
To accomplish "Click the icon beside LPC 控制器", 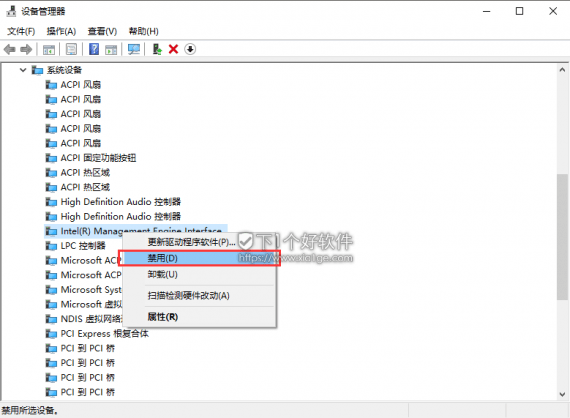I will (51, 246).
